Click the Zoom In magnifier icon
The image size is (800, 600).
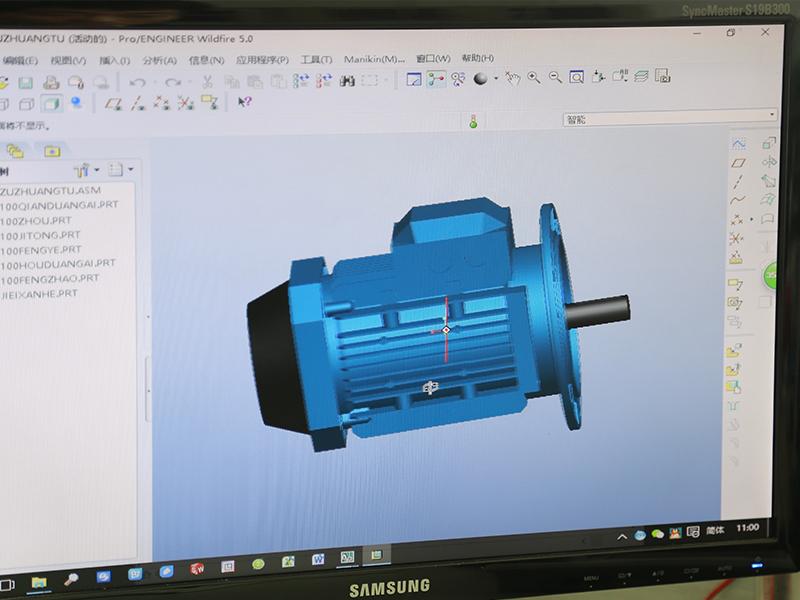pyautogui.click(x=534, y=78)
